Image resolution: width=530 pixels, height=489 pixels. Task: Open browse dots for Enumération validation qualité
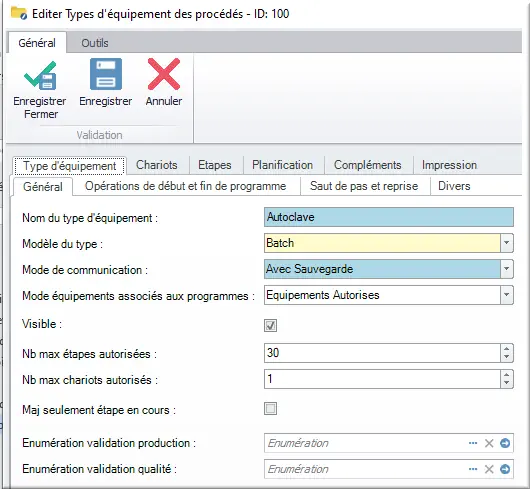473,469
